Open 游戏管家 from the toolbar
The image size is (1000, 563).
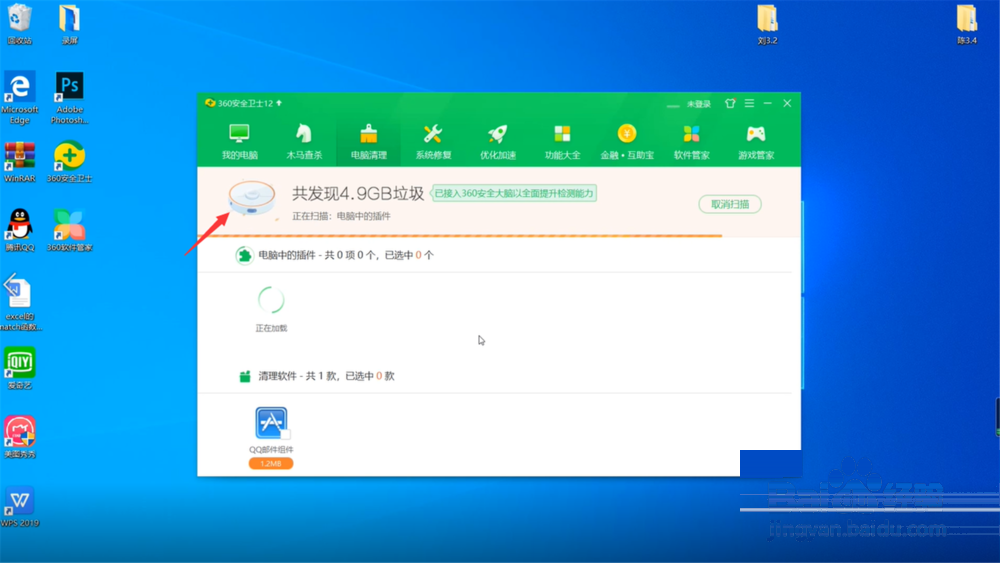point(756,142)
